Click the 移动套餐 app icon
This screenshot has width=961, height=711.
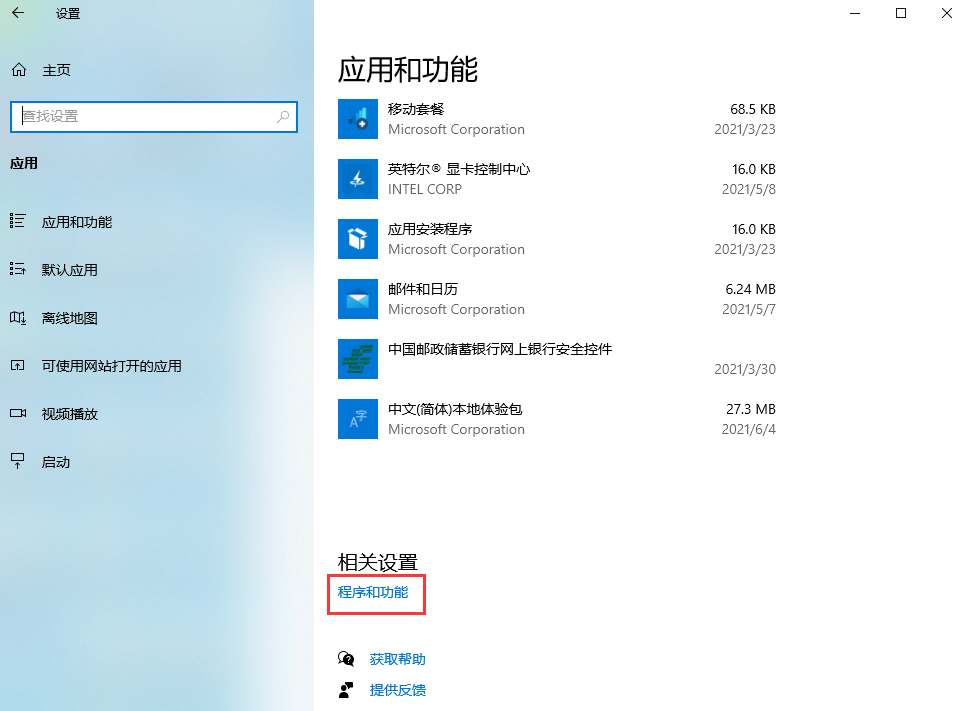click(358, 120)
